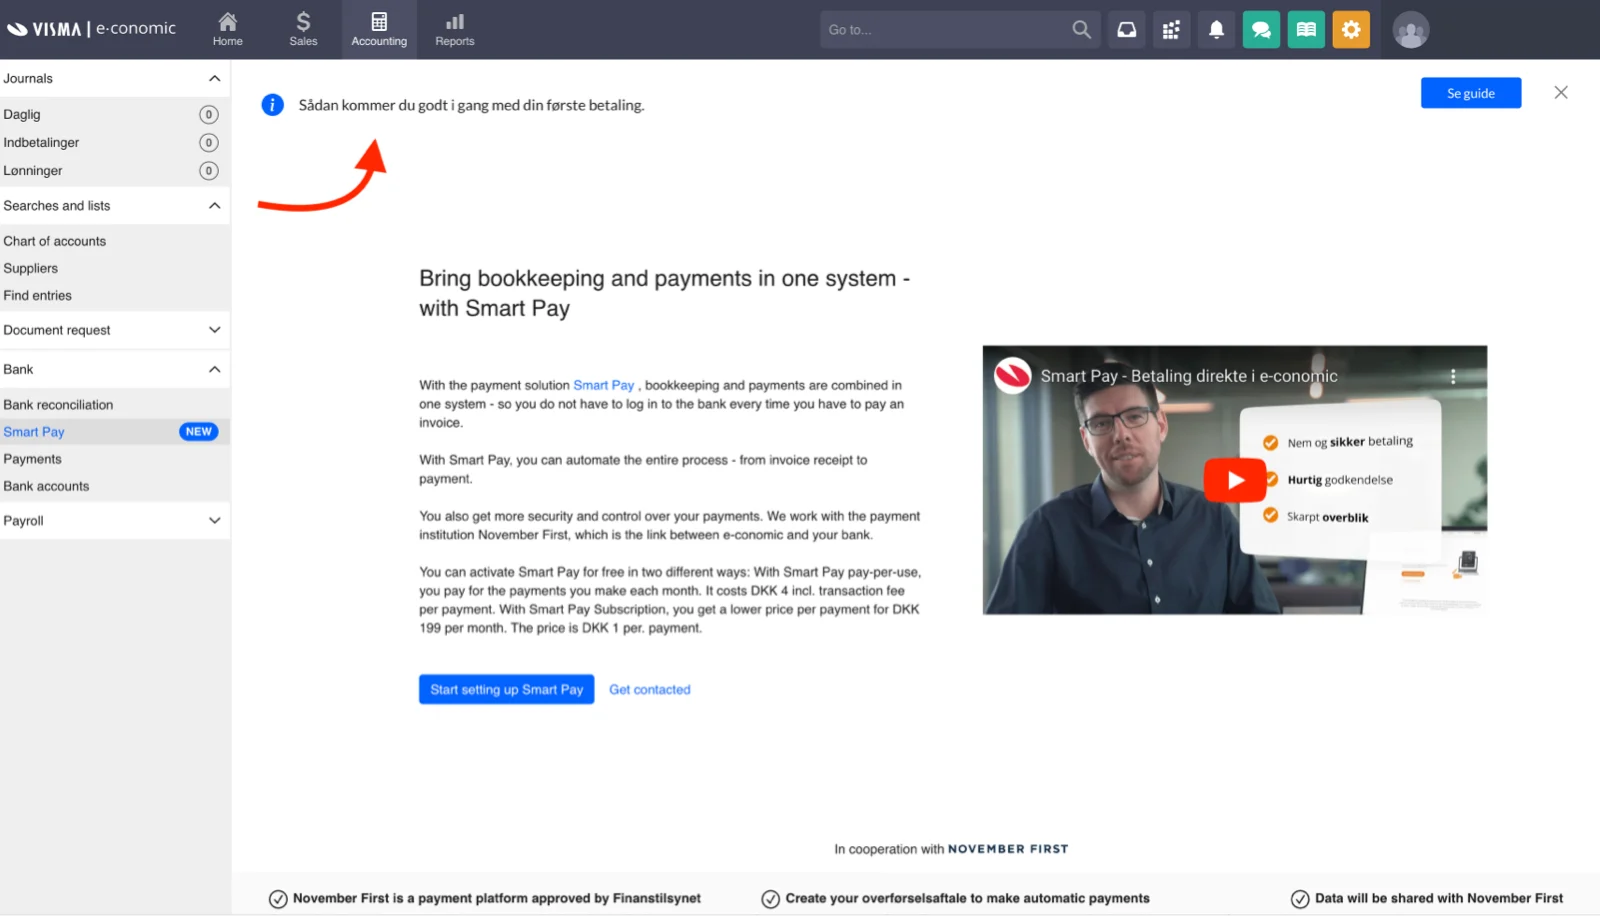Switch to the Accounting tab
The image size is (1600, 916).
click(x=379, y=28)
